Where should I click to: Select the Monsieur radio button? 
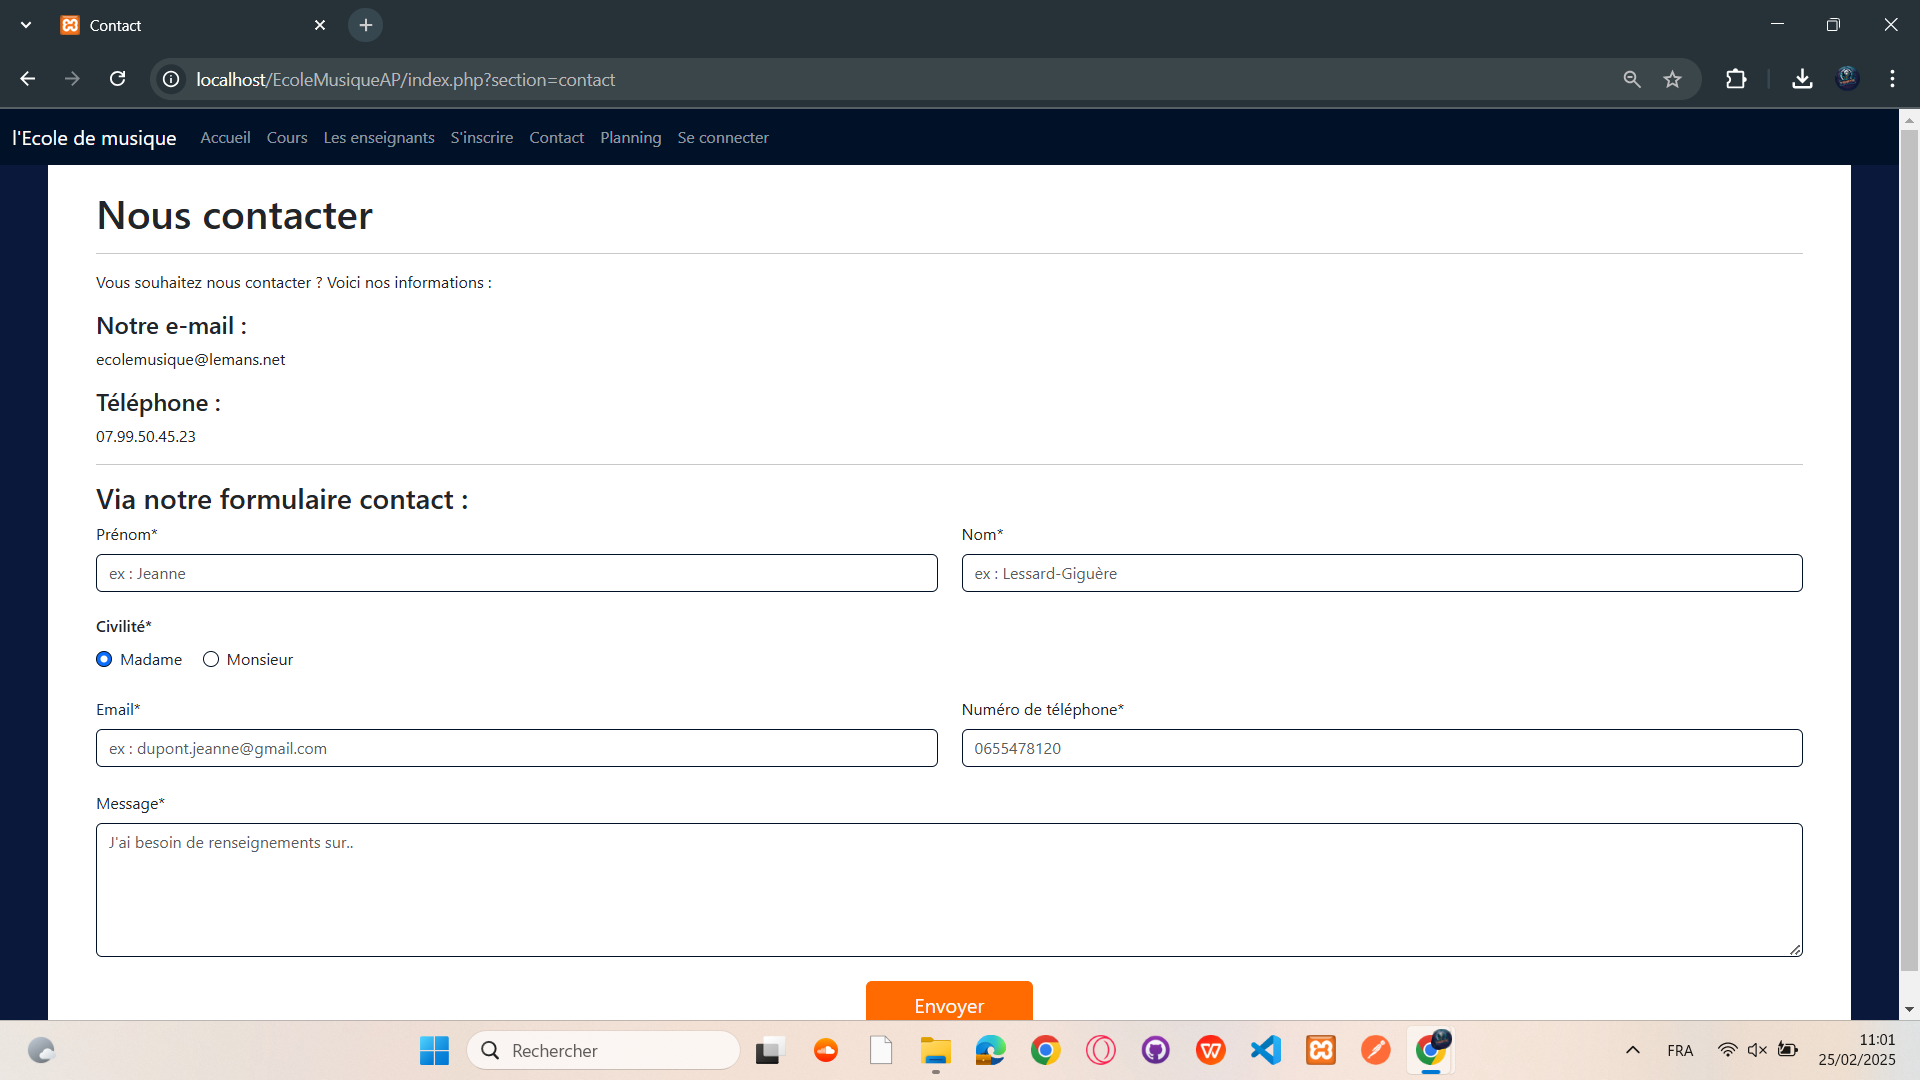211,659
